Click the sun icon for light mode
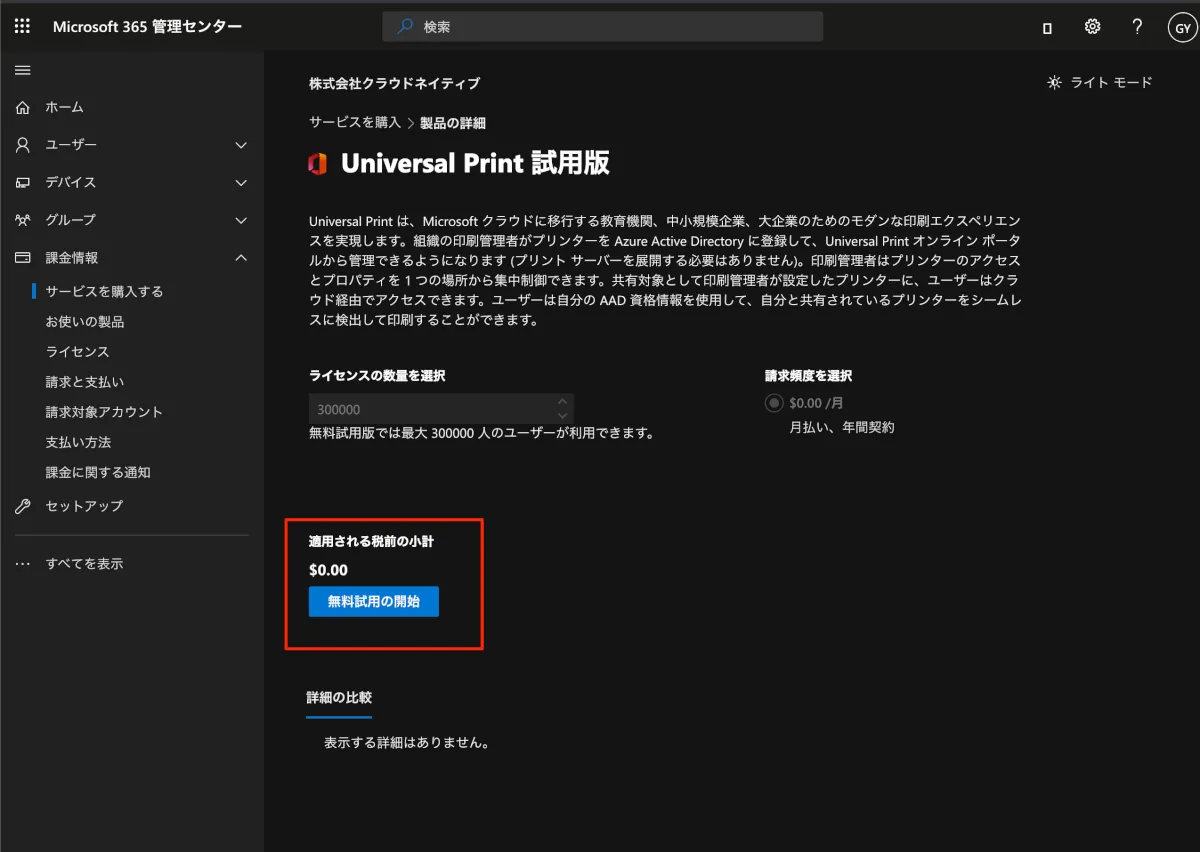1200x852 pixels. pos(1054,83)
